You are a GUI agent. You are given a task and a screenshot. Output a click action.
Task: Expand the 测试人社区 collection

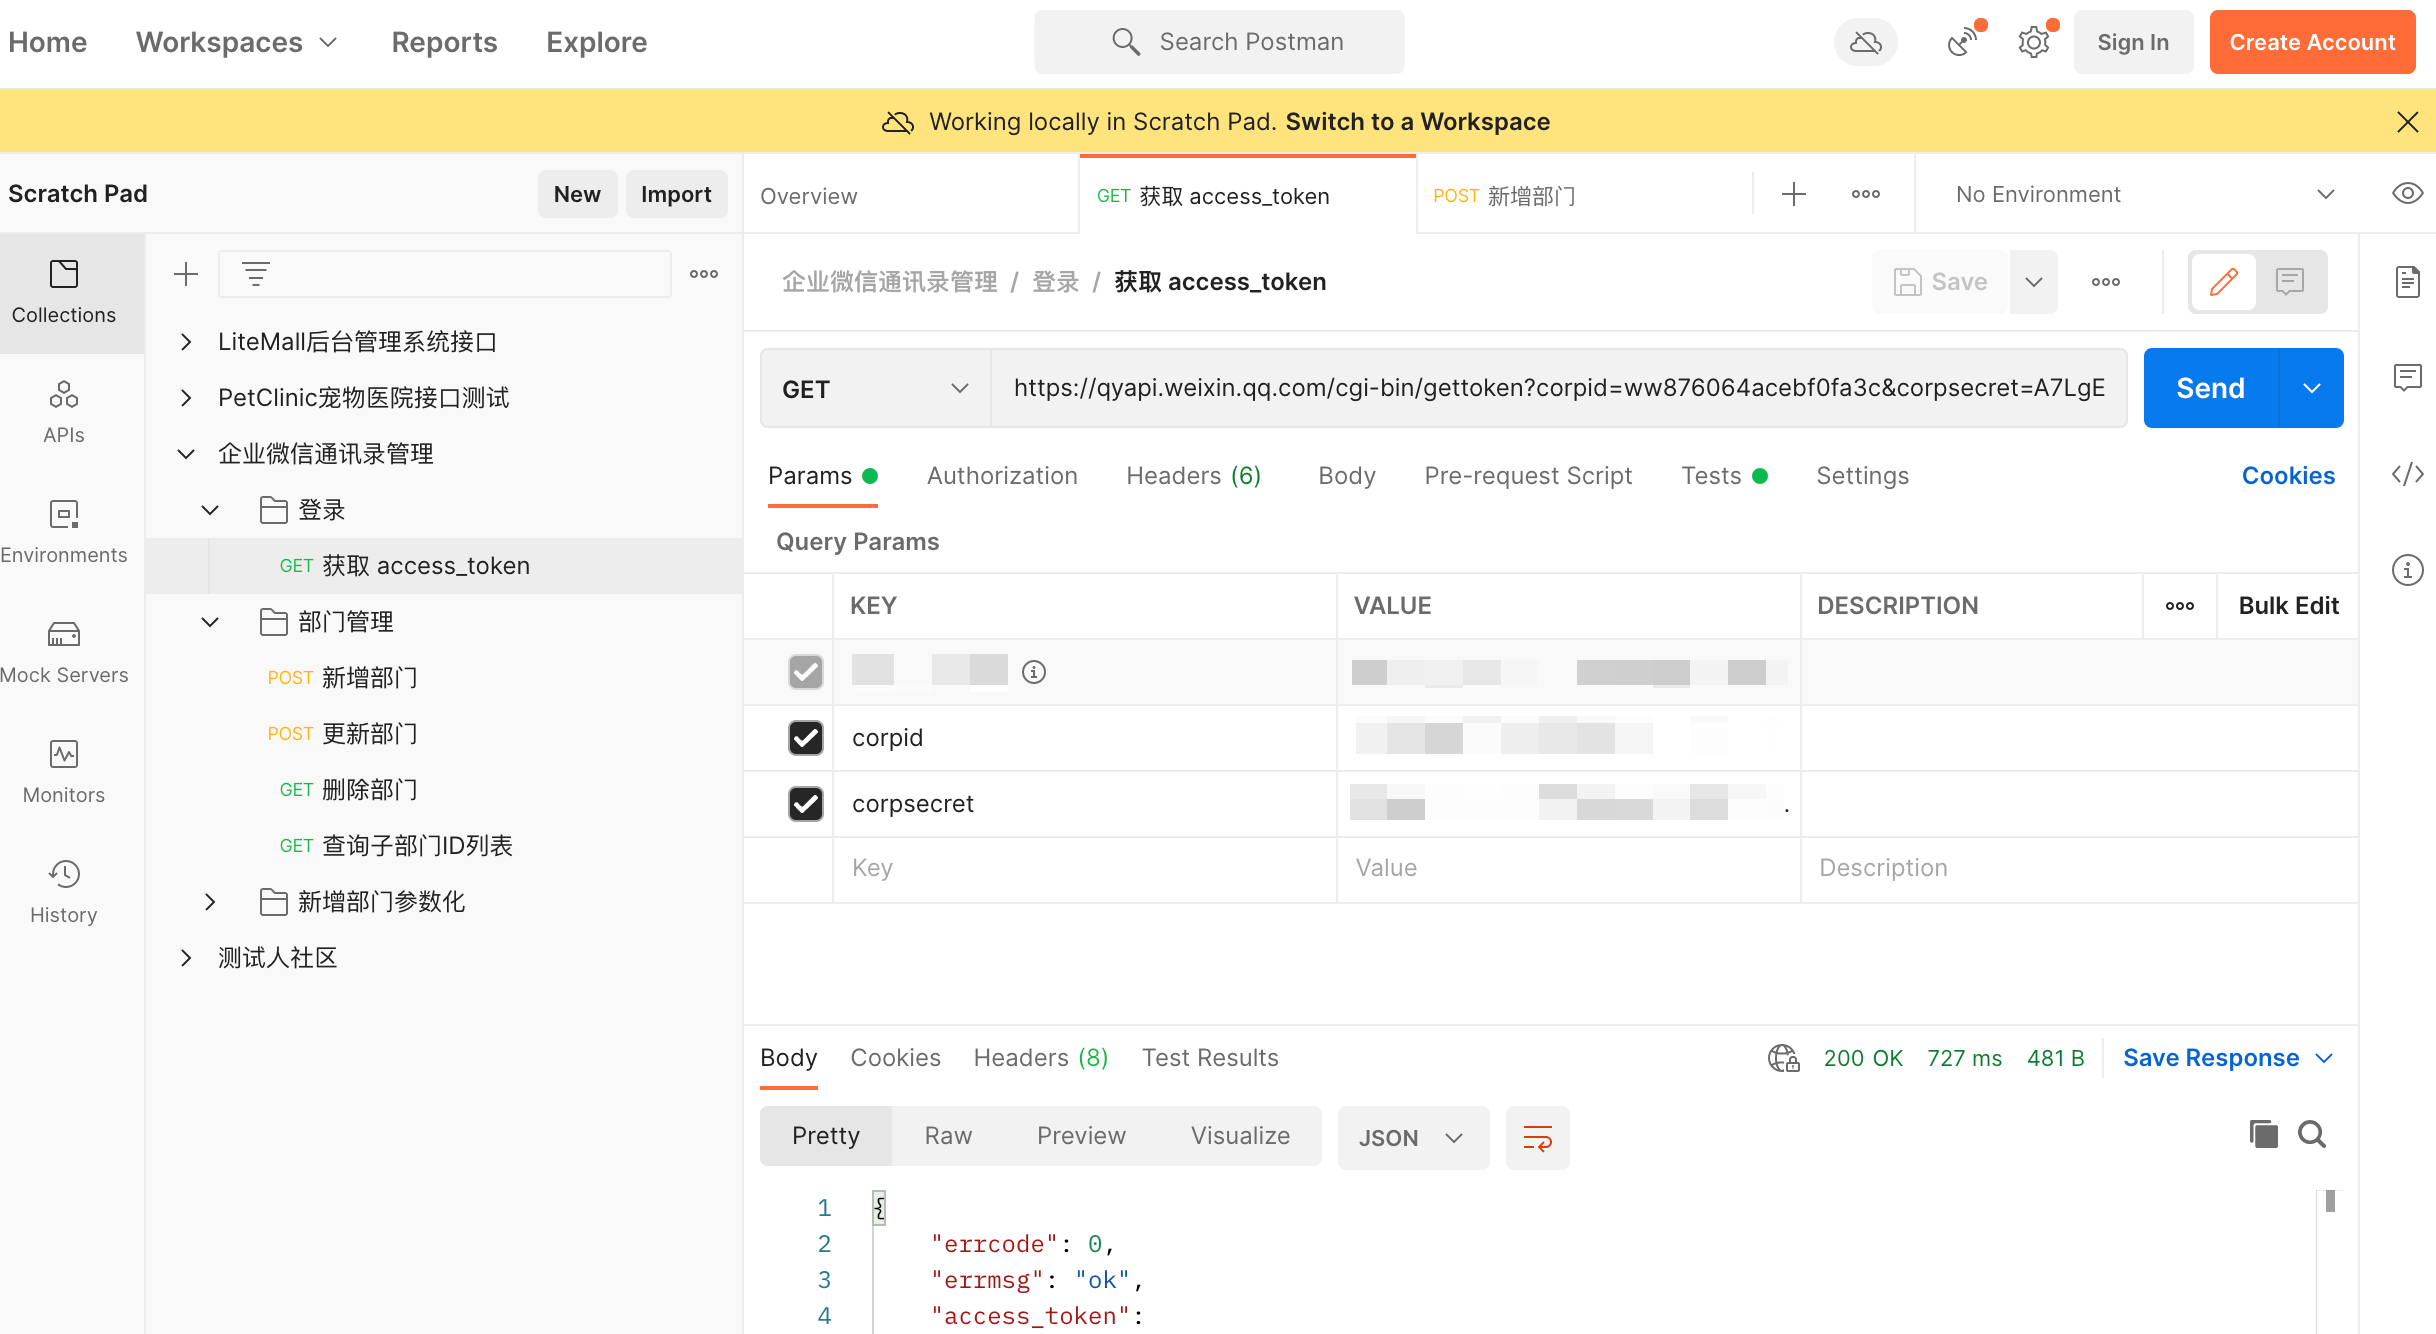tap(186, 958)
